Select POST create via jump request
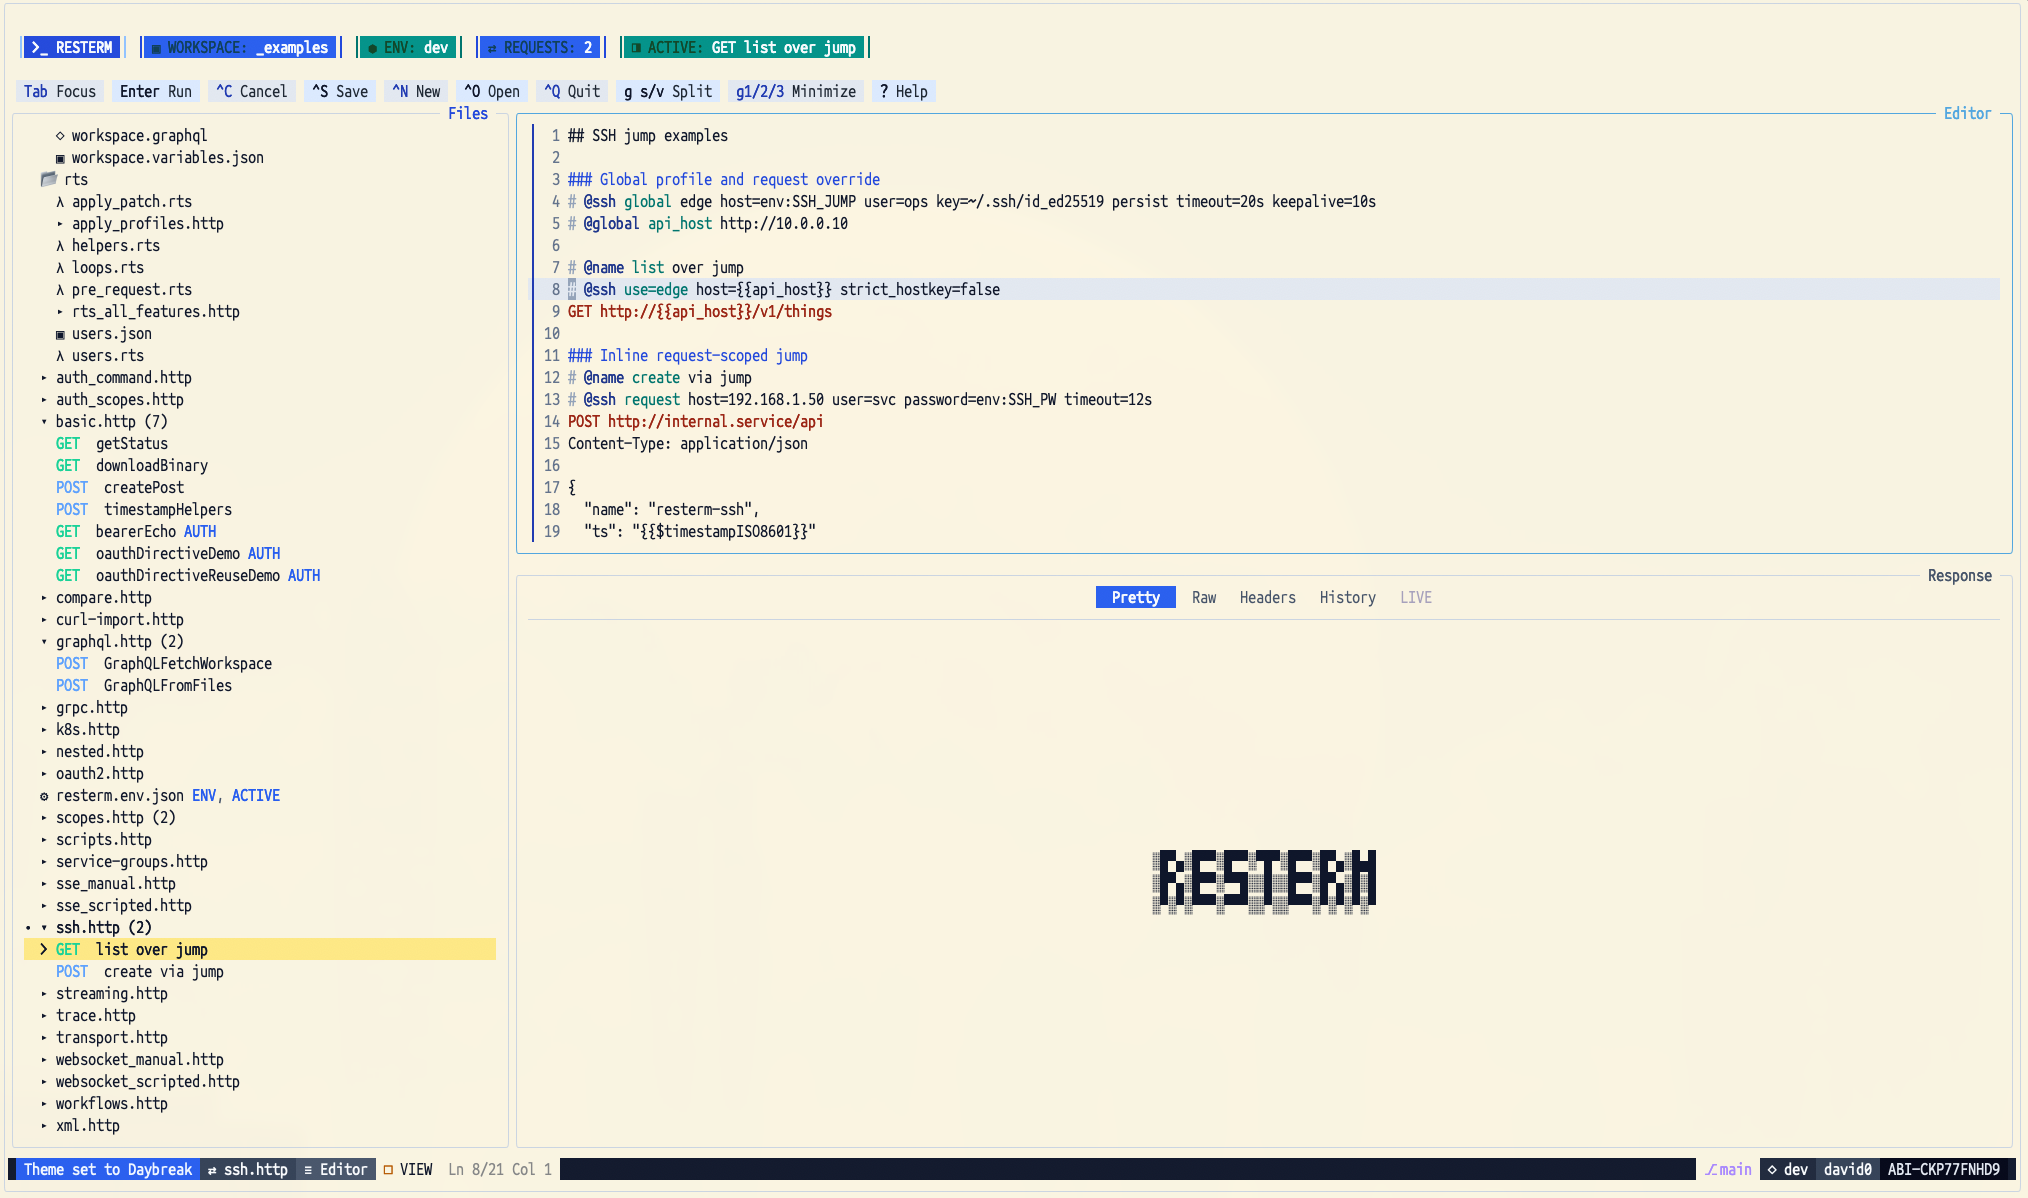The width and height of the screenshot is (2028, 1198). click(x=140, y=971)
